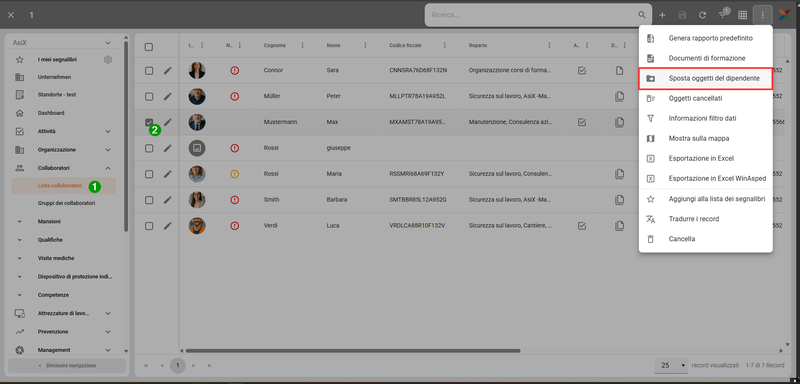Open Gruppi dei collaboratori in sidebar
The width and height of the screenshot is (800, 384).
click(x=66, y=203)
